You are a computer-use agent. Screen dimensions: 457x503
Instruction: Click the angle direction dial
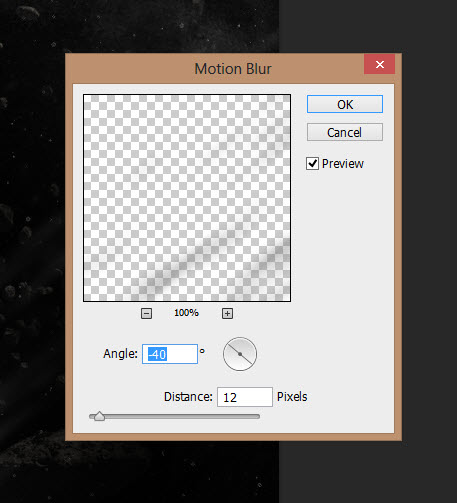coord(240,354)
